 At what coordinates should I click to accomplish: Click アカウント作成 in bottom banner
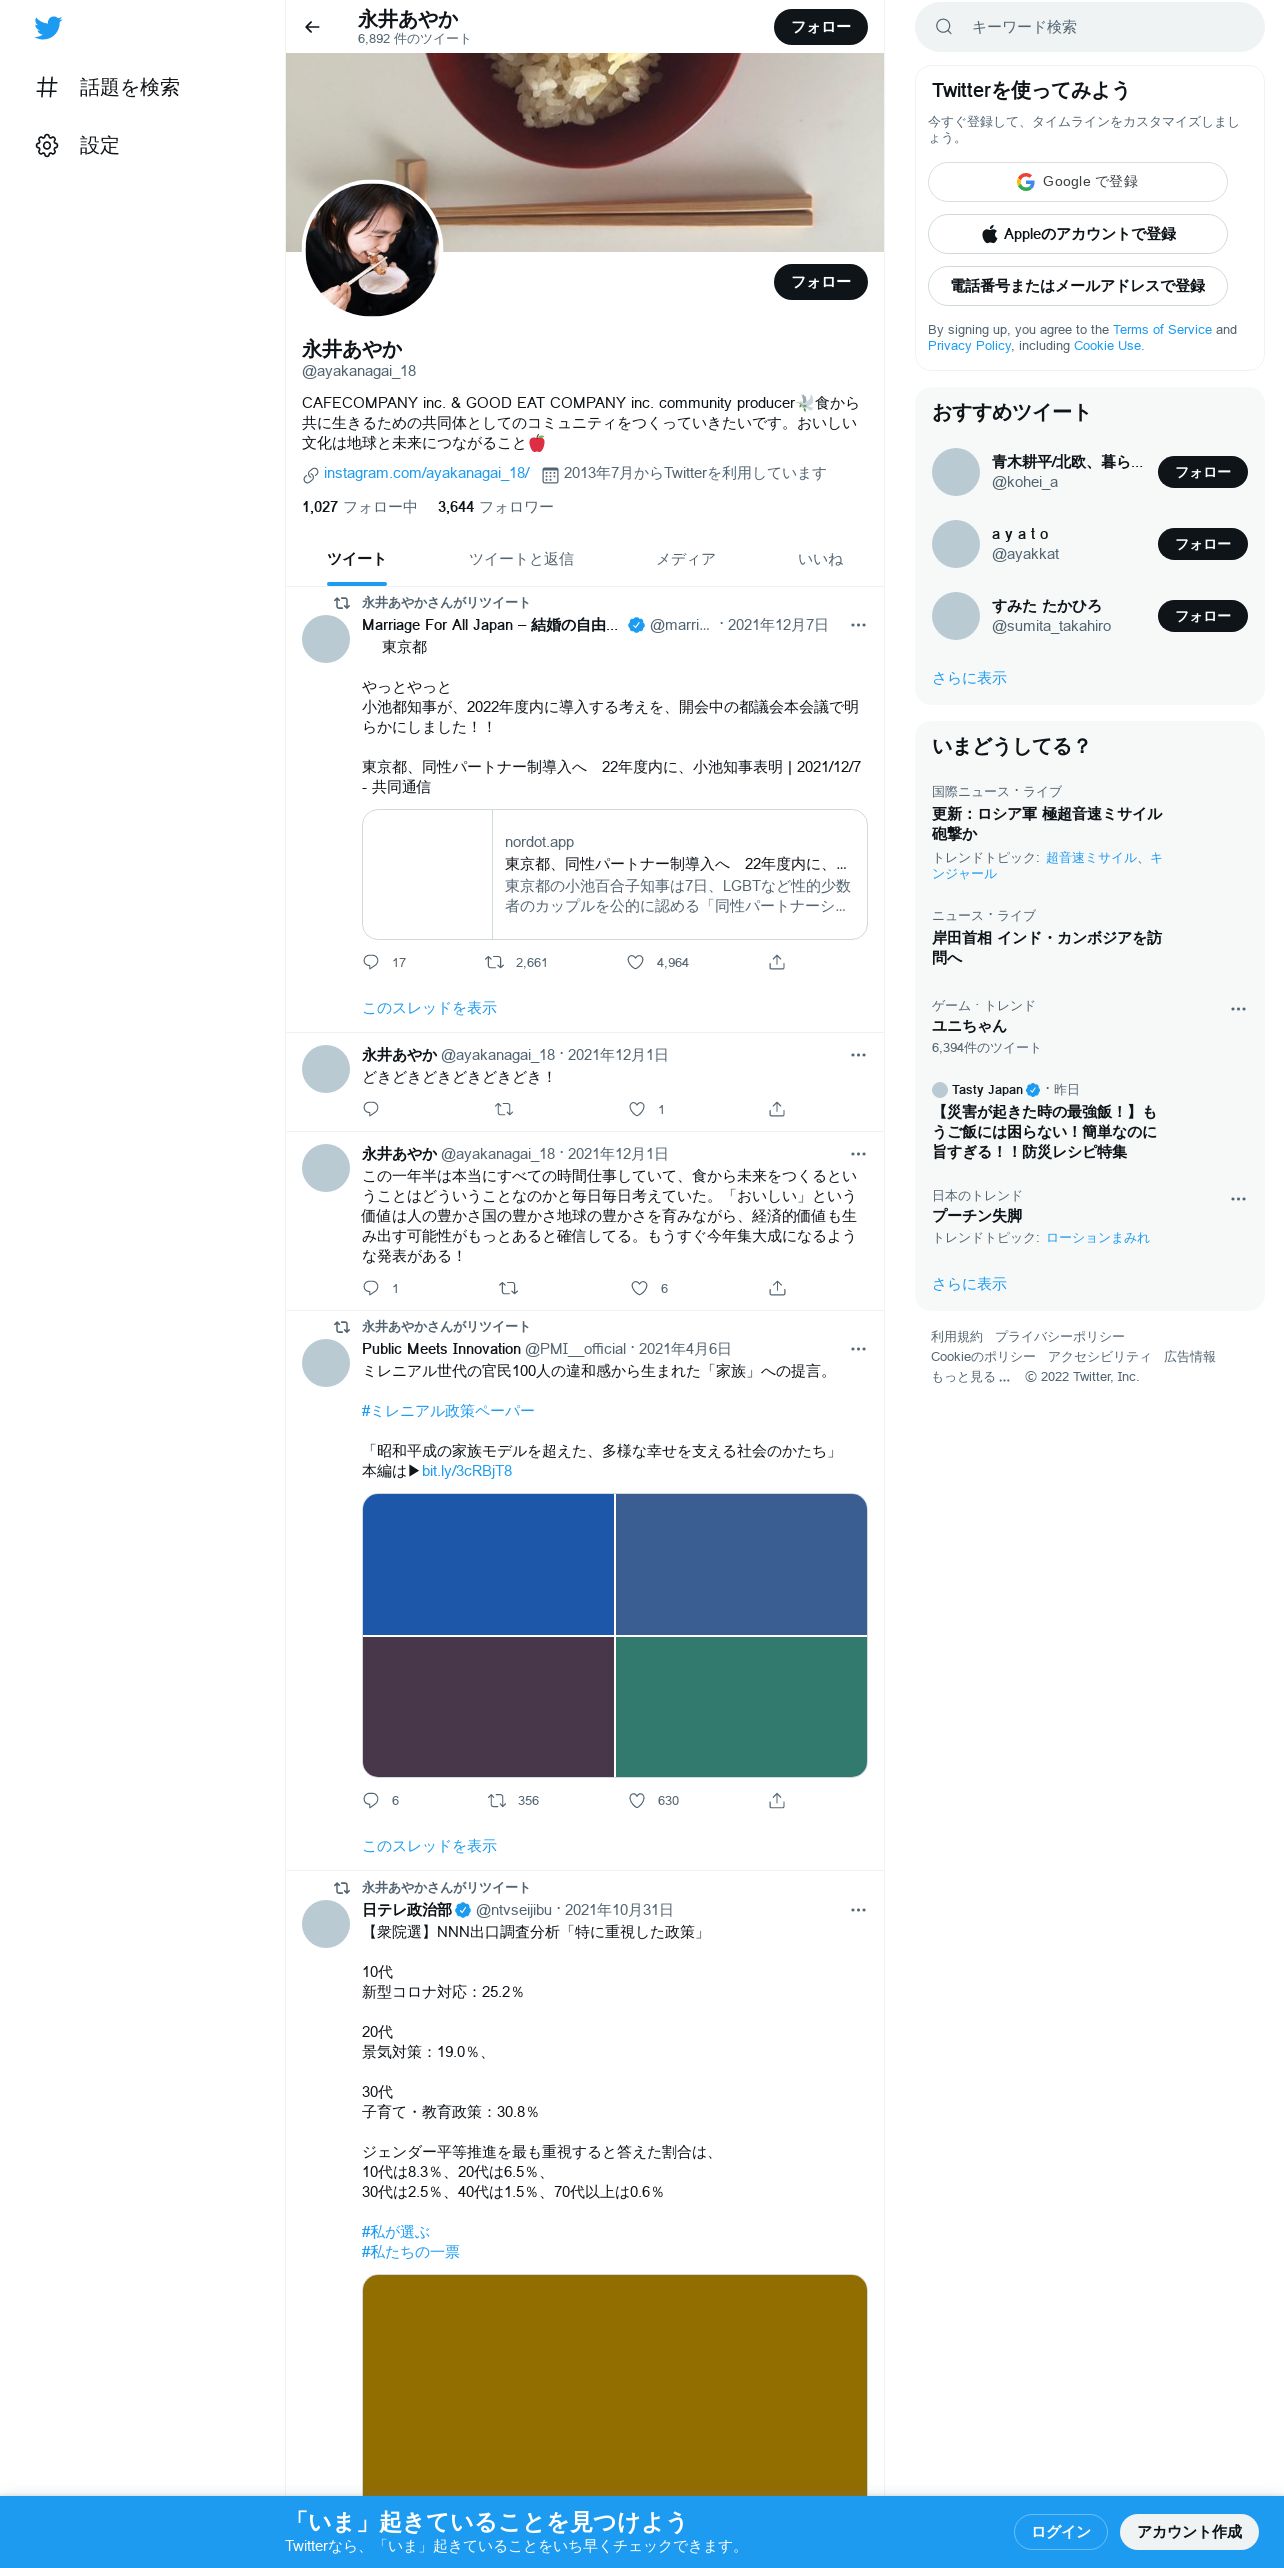tap(1189, 2531)
